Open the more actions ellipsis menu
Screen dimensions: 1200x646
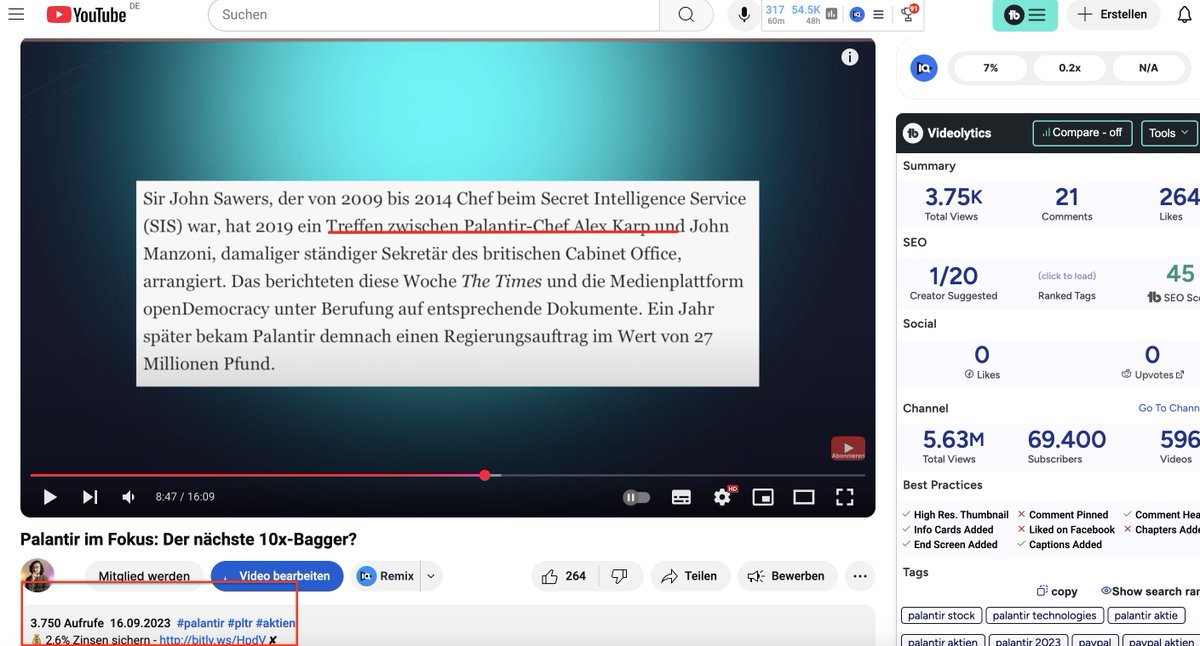860,576
